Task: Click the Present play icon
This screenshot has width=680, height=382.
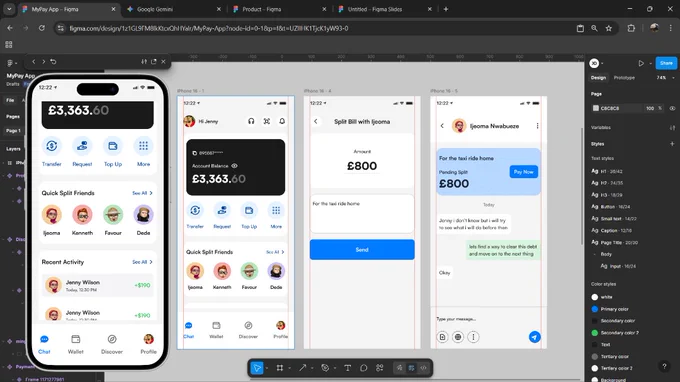Action: coord(641,63)
